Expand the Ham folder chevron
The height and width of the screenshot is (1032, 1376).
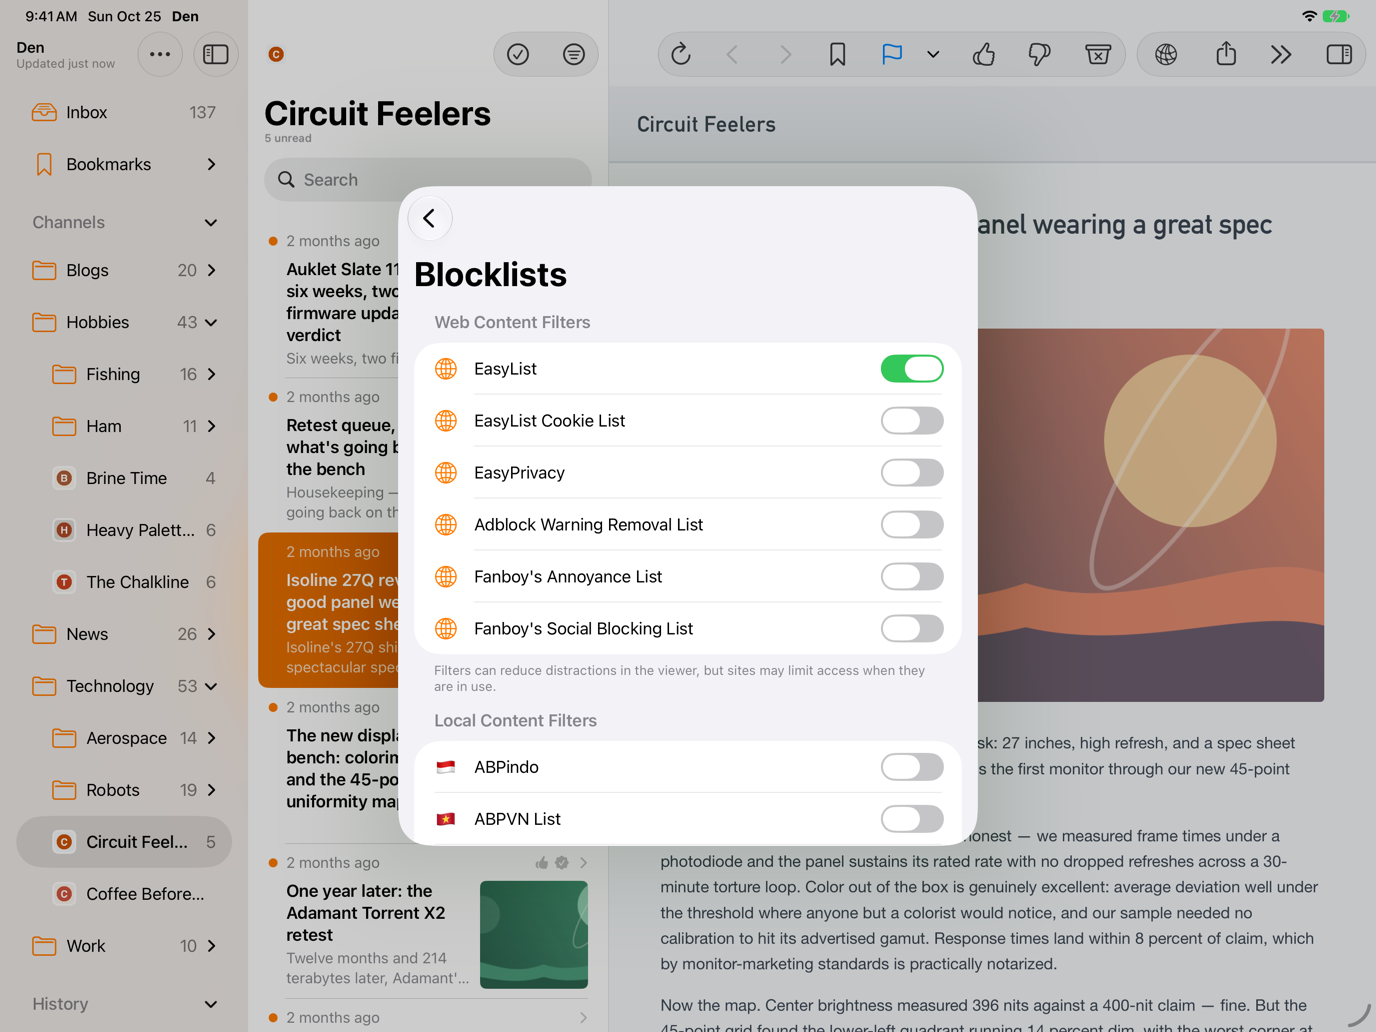point(211,426)
